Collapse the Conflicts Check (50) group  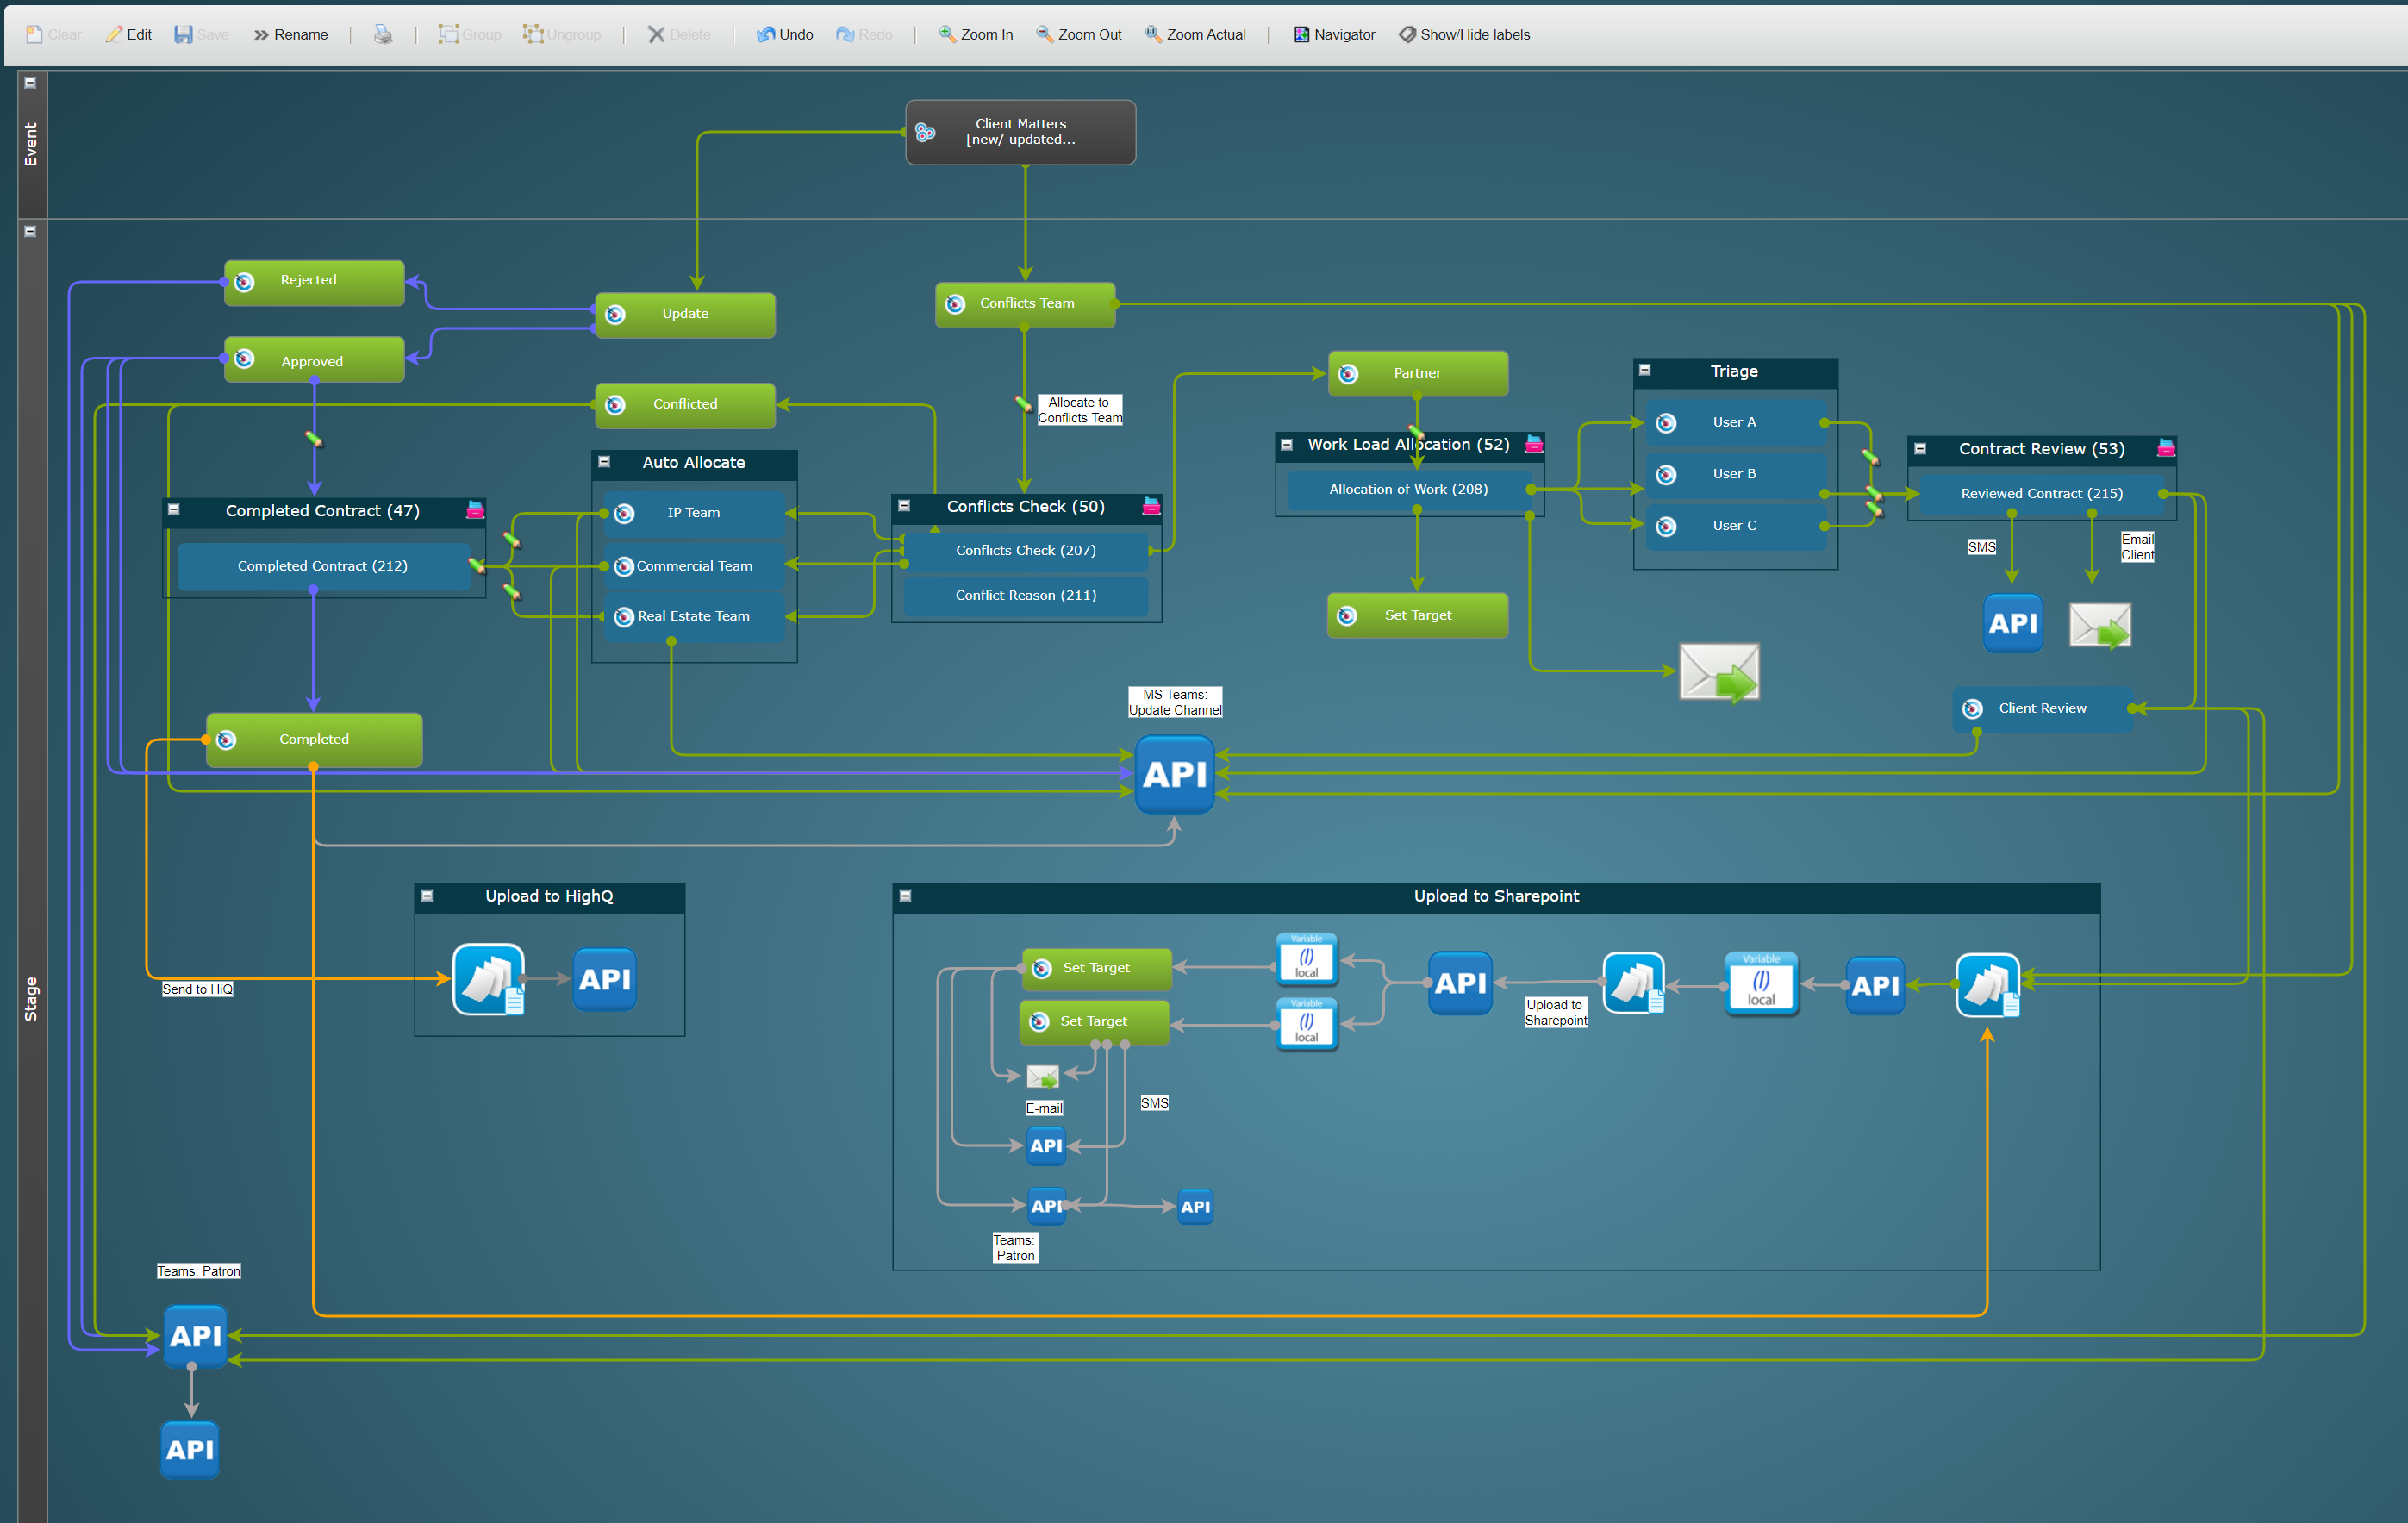pos(904,506)
